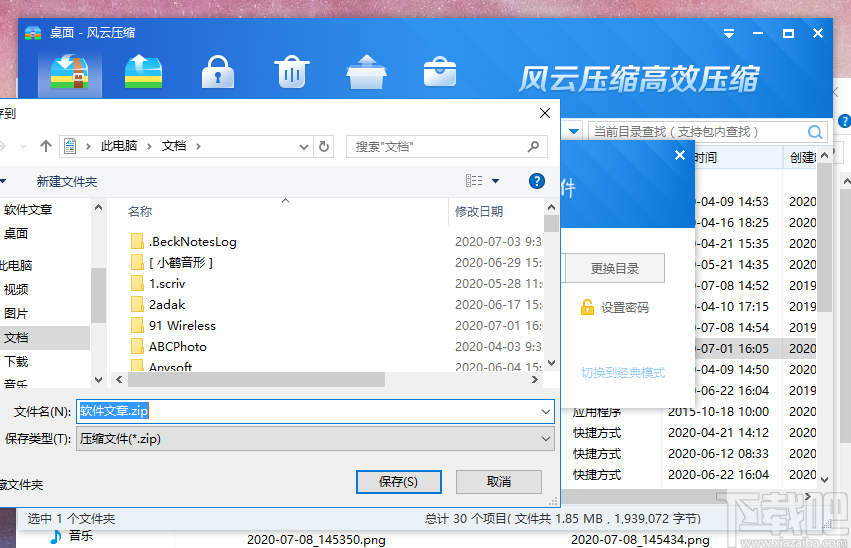This screenshot has height=548, width=851.
Task: Open the address bar history dropdown
Action: pos(304,146)
